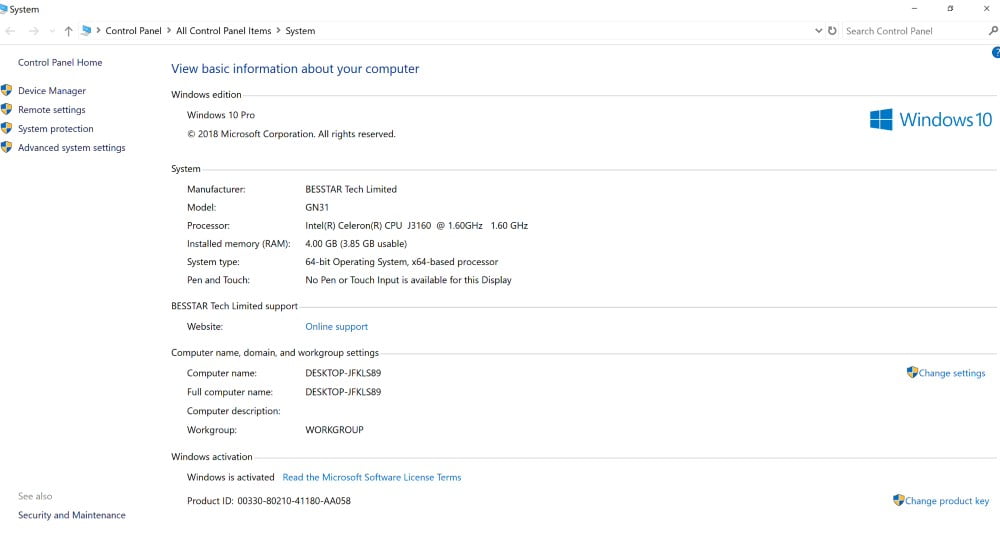This screenshot has height=535, width=1000.
Task: Click the Product ID value 00330-80210-41180-AA058
Action: [x=294, y=501]
